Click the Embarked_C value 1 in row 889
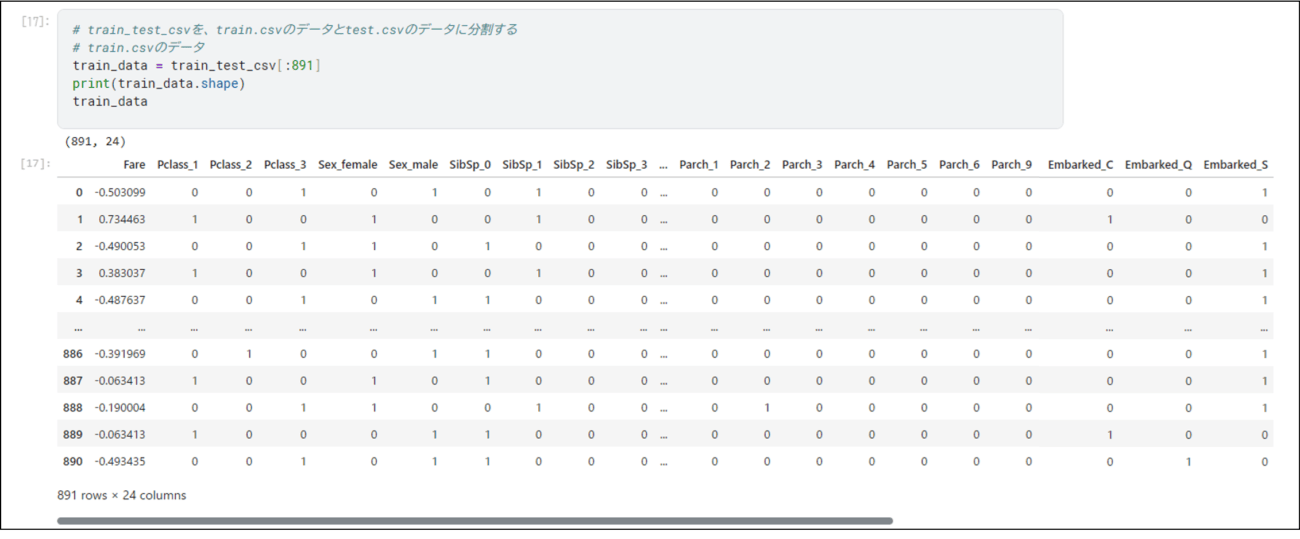 pyautogui.click(x=1109, y=435)
